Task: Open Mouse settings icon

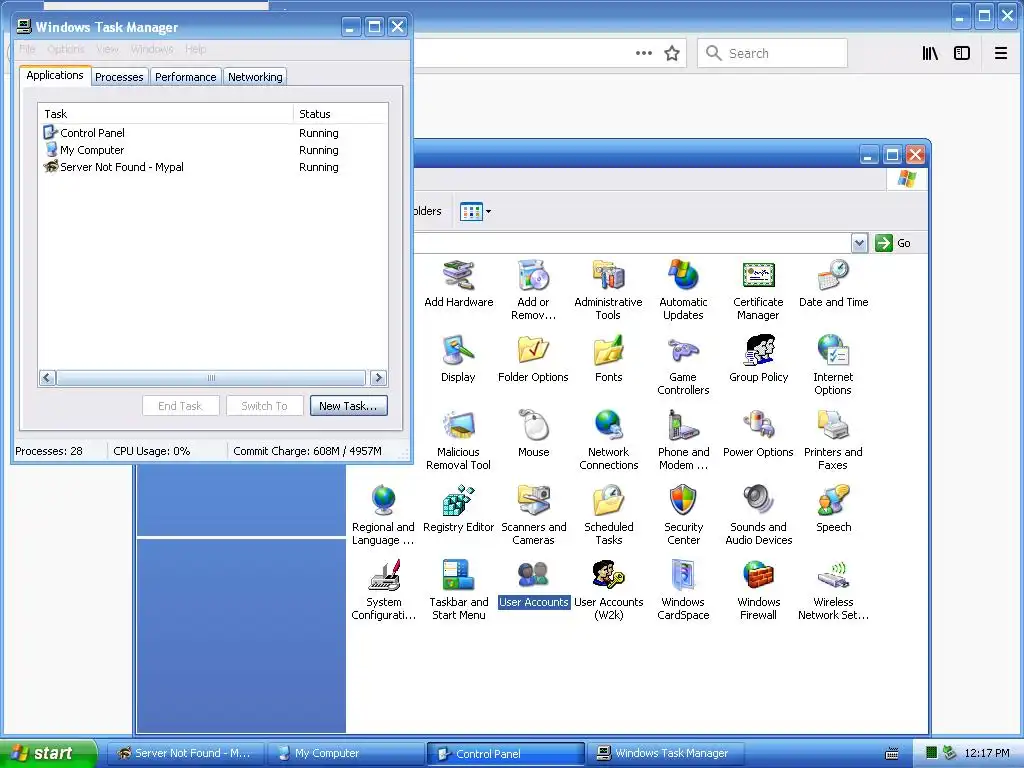Action: point(534,434)
